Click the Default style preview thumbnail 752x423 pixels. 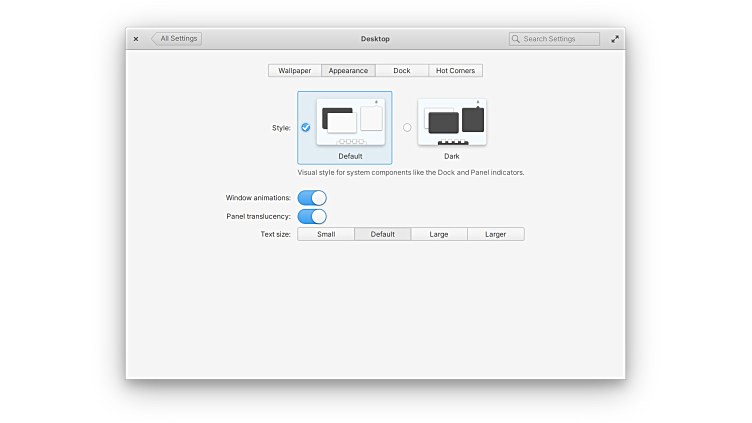click(350, 122)
